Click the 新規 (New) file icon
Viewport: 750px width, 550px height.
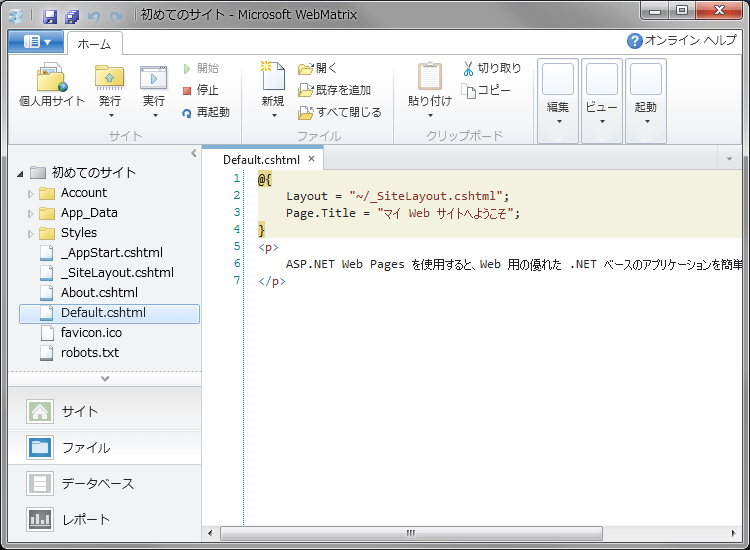click(273, 76)
